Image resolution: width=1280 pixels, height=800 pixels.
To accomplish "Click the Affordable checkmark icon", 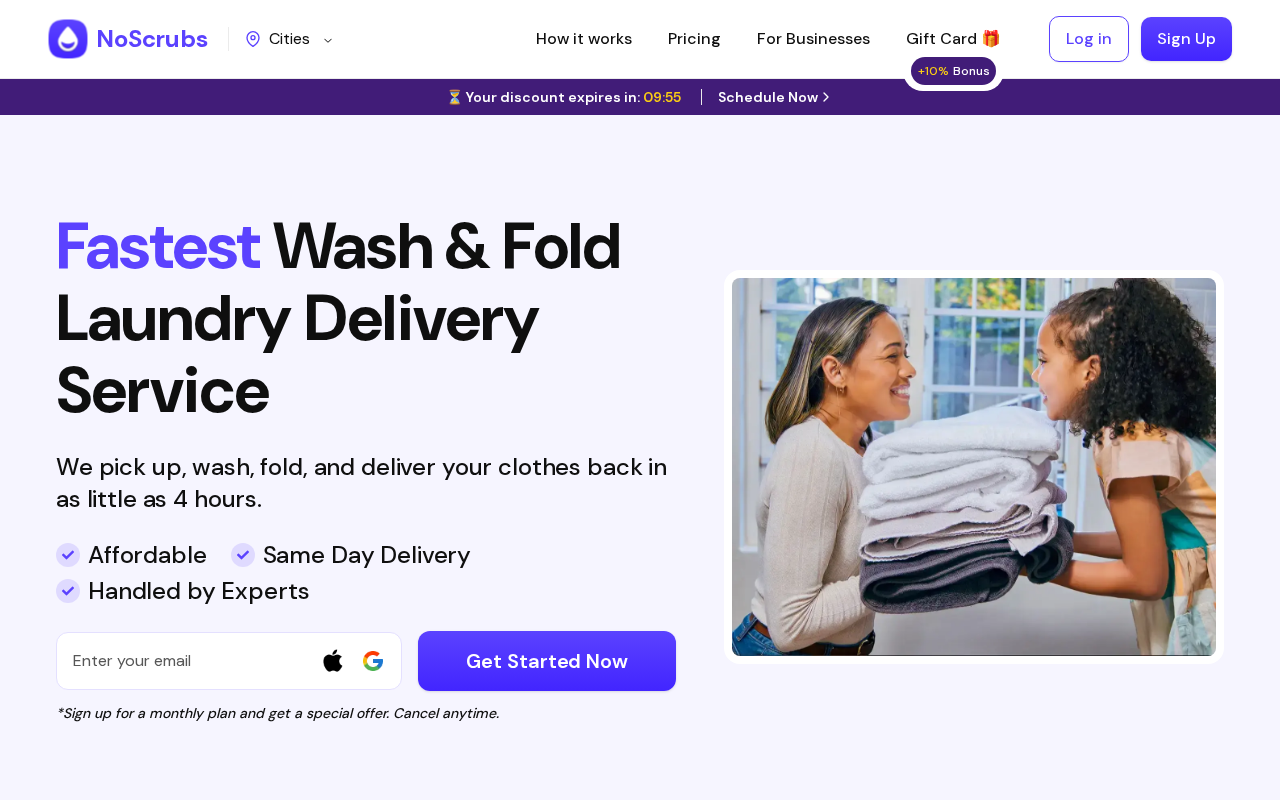I will click(x=68, y=555).
